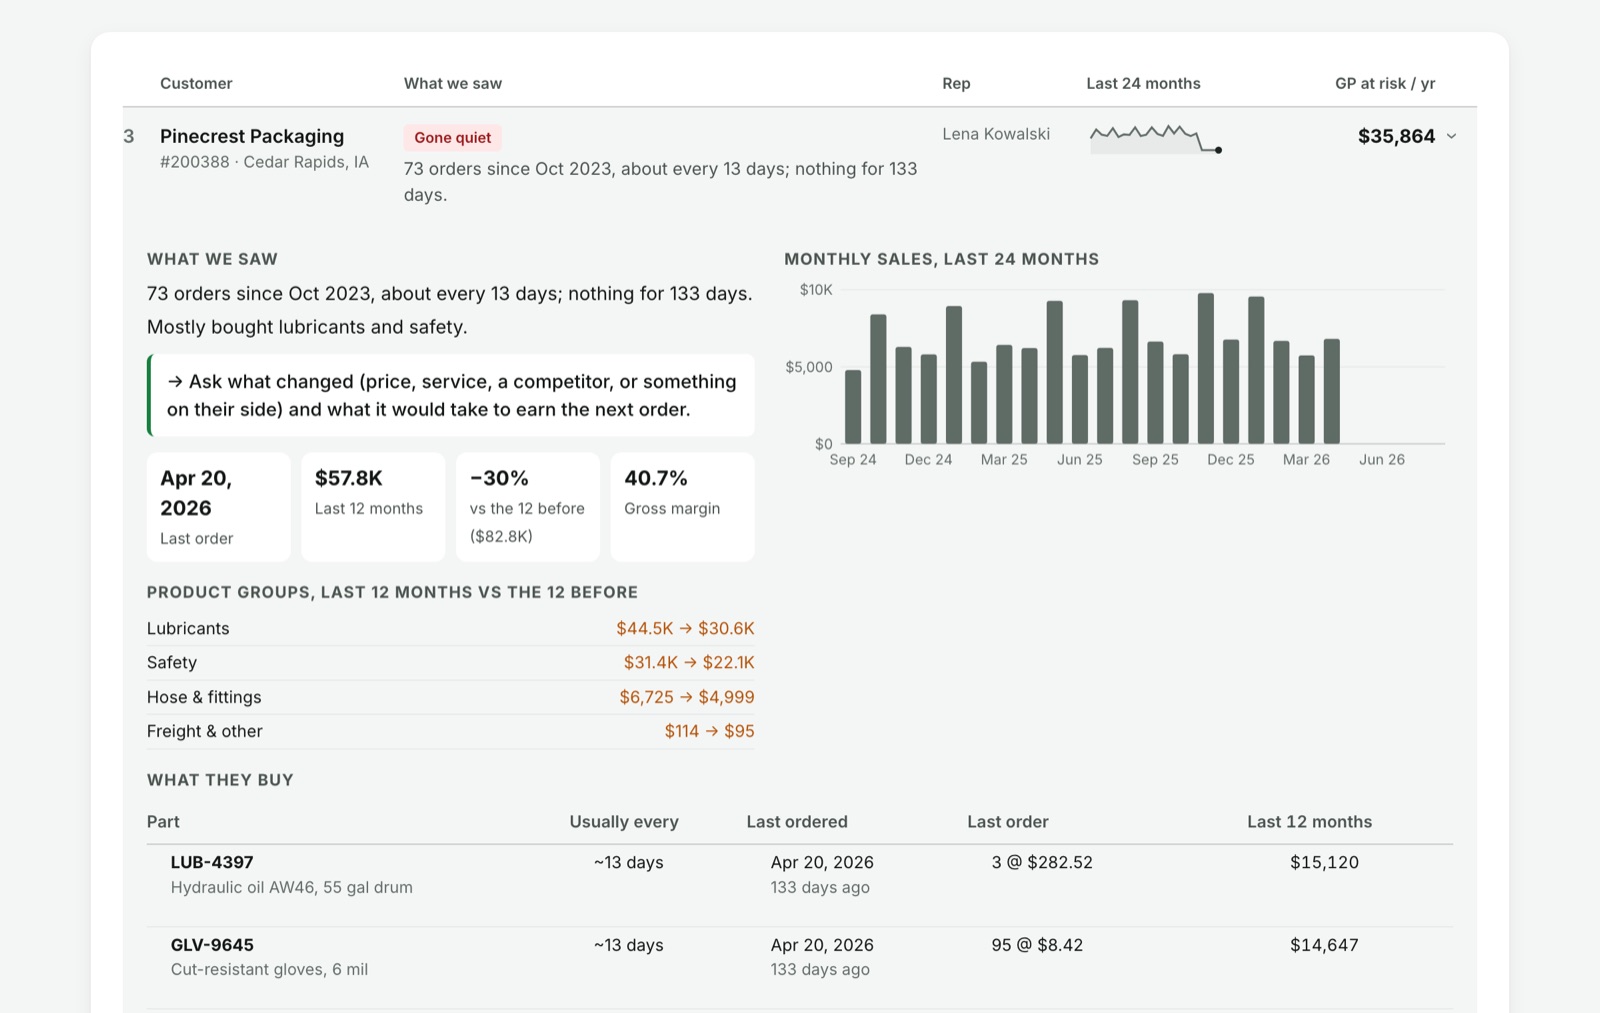Click the Last ordered column header

click(797, 822)
